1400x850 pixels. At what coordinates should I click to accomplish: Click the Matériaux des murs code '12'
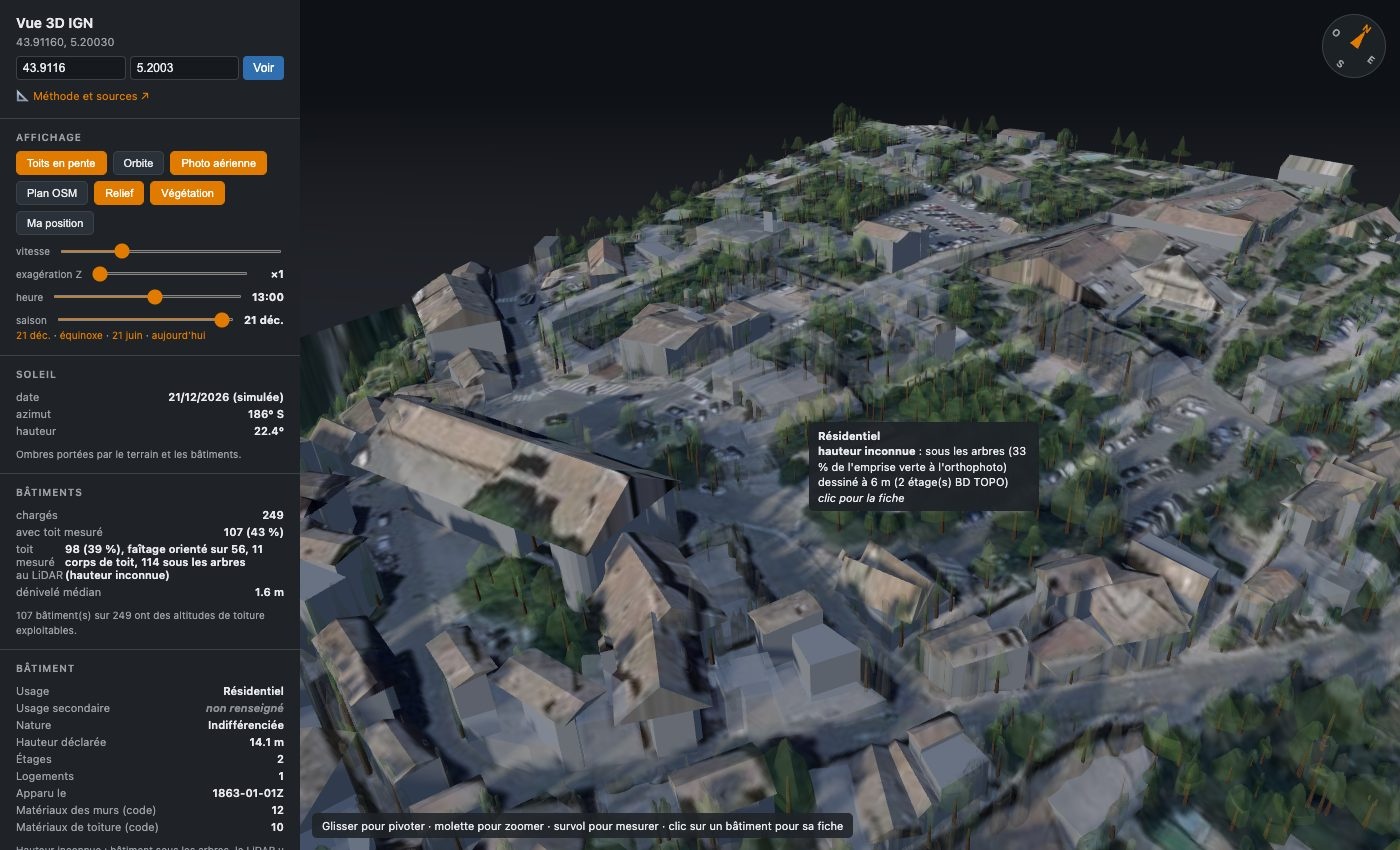pos(278,810)
